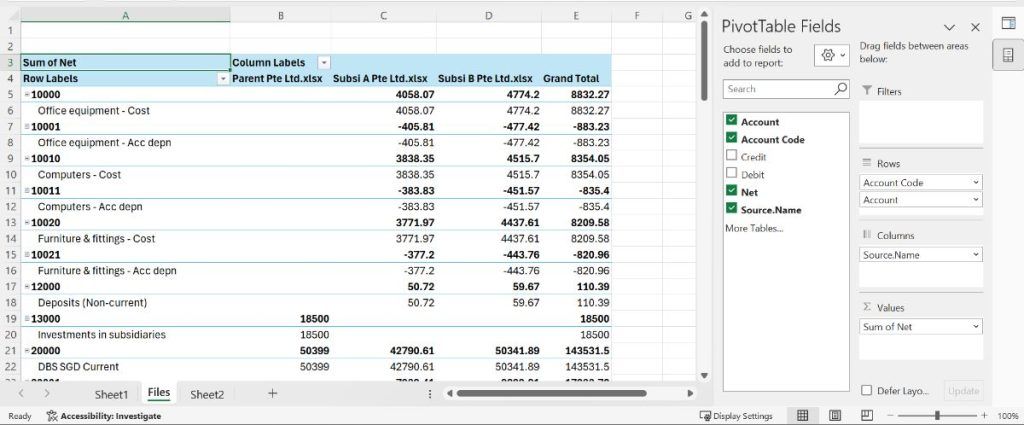The height and width of the screenshot is (425, 1024).
Task: Select the Parent Pte Ltd.xlsx column header
Action: (x=280, y=78)
